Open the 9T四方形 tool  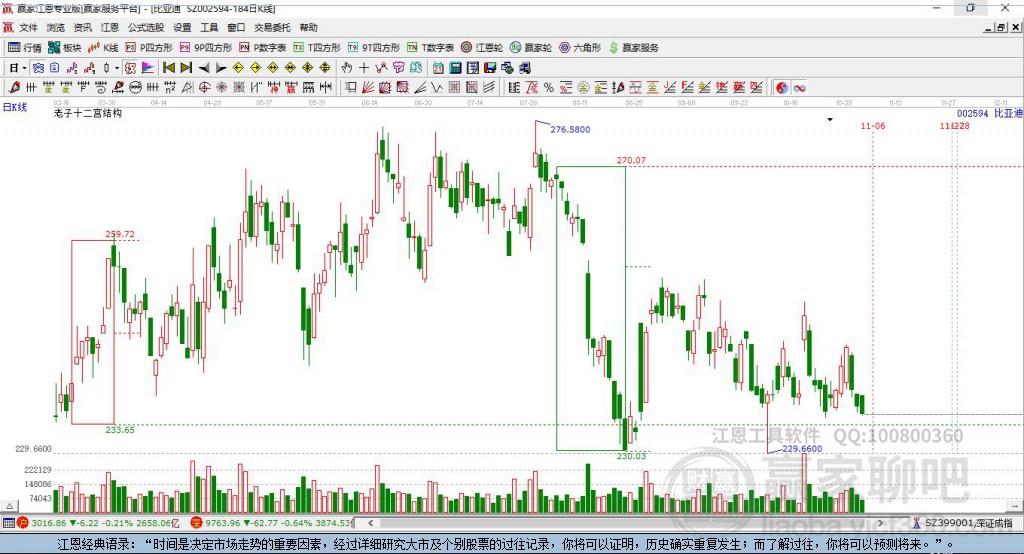tap(374, 48)
